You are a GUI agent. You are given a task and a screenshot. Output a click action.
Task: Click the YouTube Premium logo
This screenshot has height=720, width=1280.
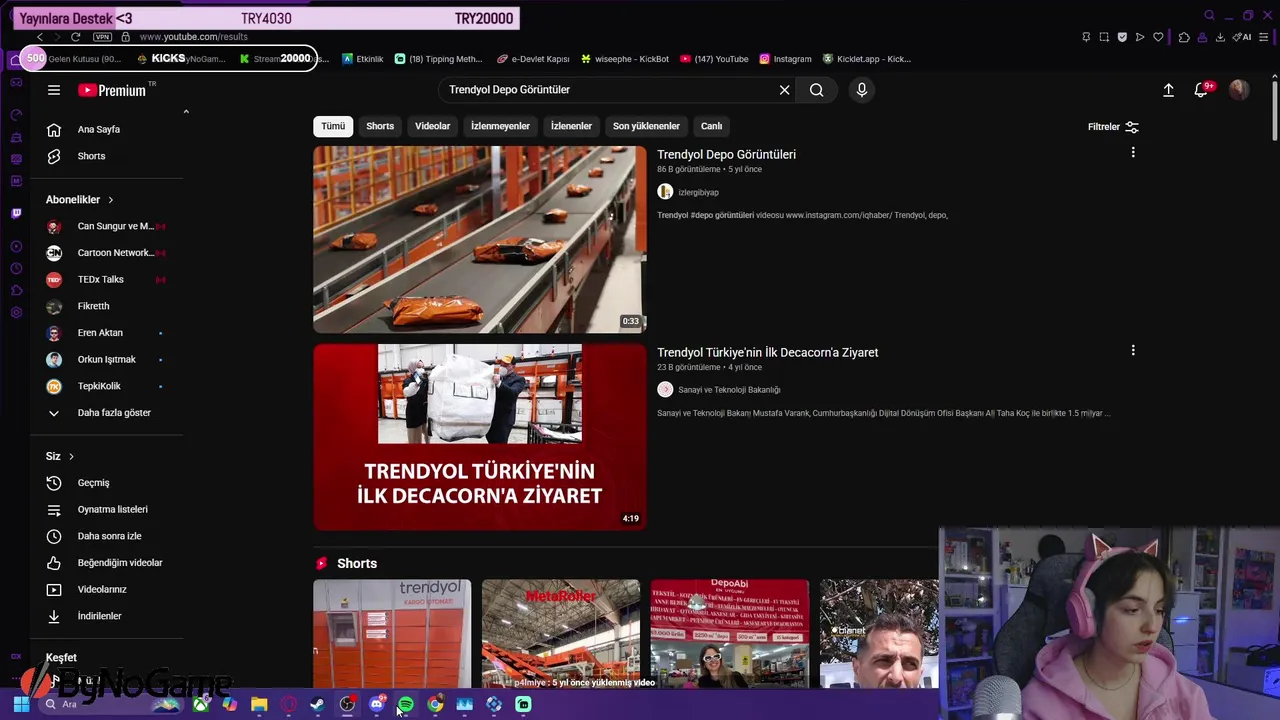point(112,90)
